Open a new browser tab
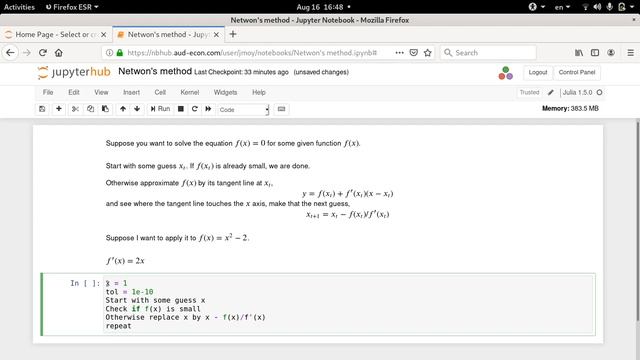 click(x=233, y=34)
